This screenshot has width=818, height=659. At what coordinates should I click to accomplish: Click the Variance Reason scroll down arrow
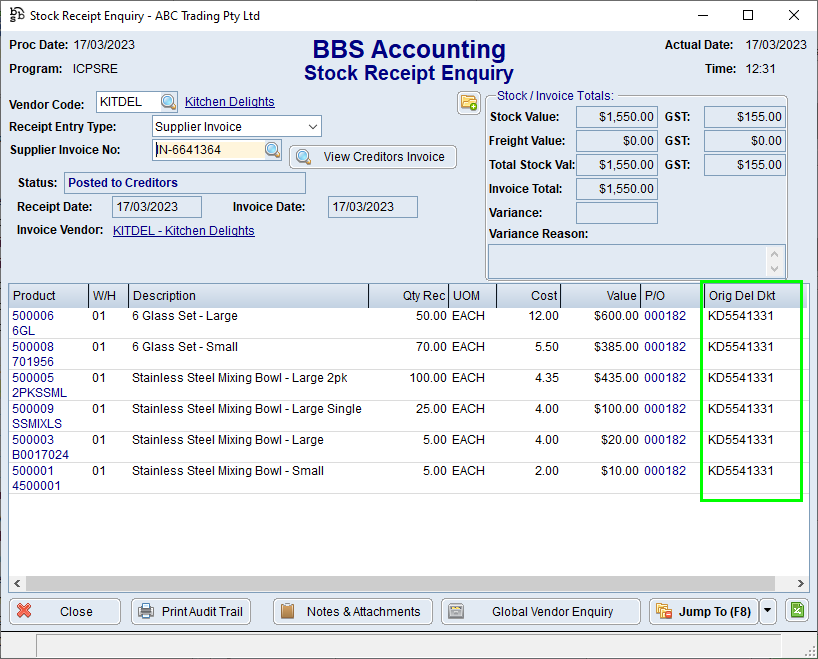(x=775, y=268)
